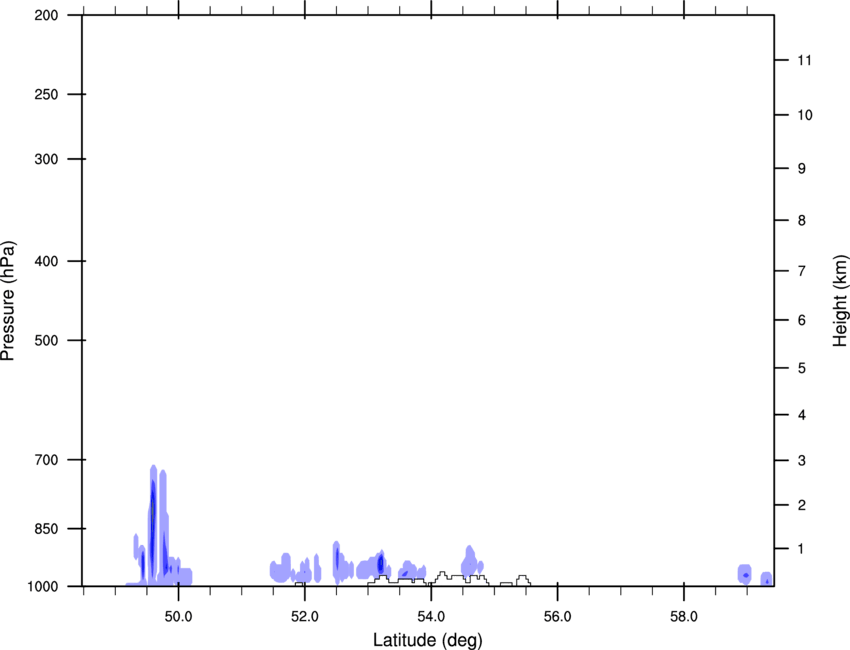
Task: Click the dark blue core near 53.2 latitude
Action: click(381, 563)
